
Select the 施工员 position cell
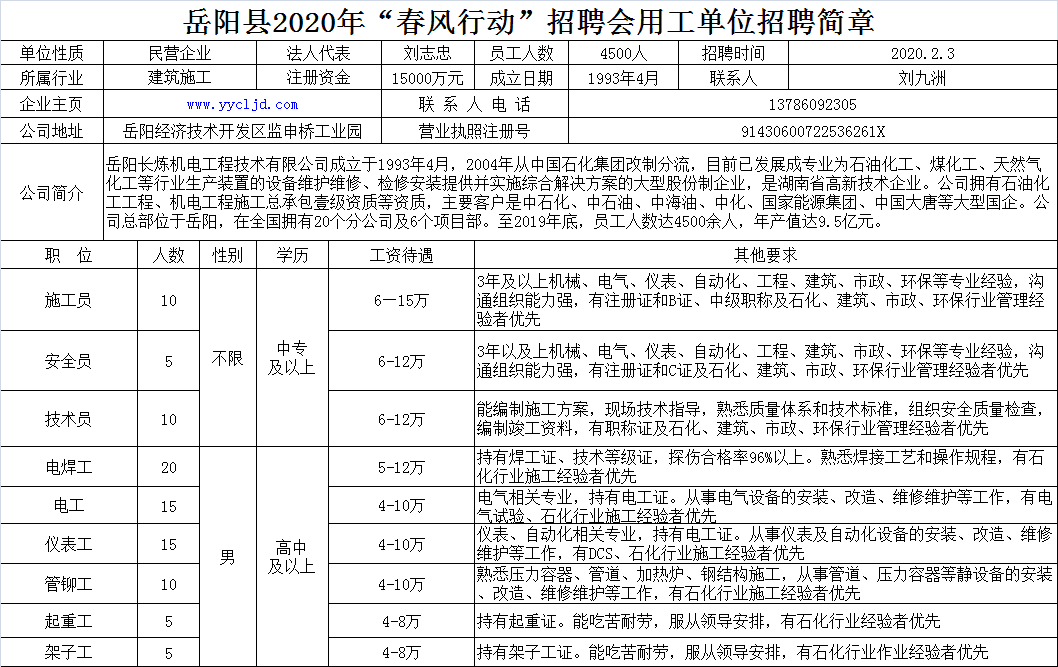(69, 300)
